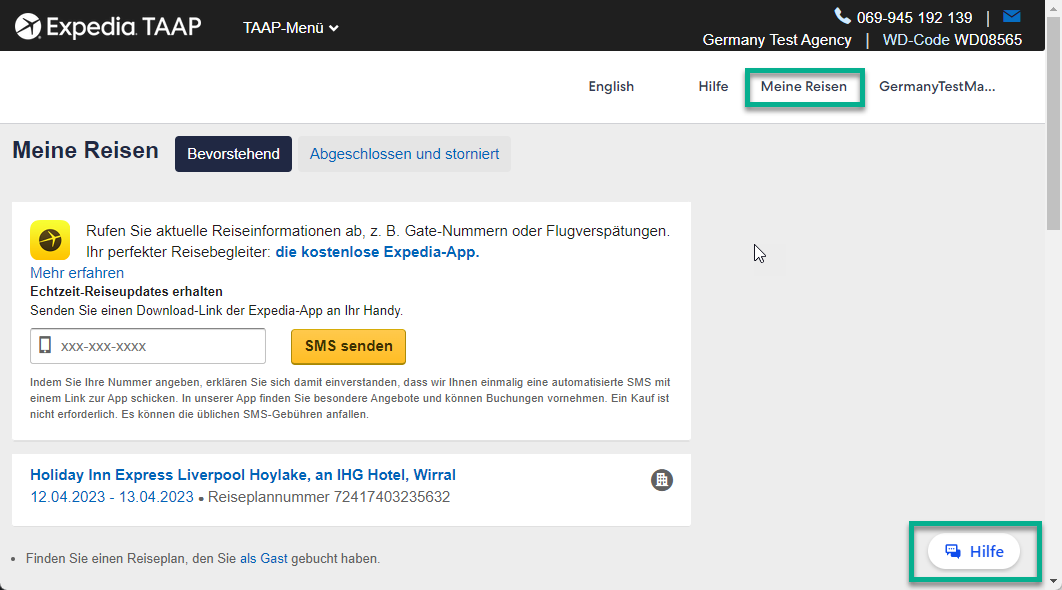This screenshot has height=590, width=1062.
Task: Switch to Abgeschlossen und storniert tab
Action: 404,154
